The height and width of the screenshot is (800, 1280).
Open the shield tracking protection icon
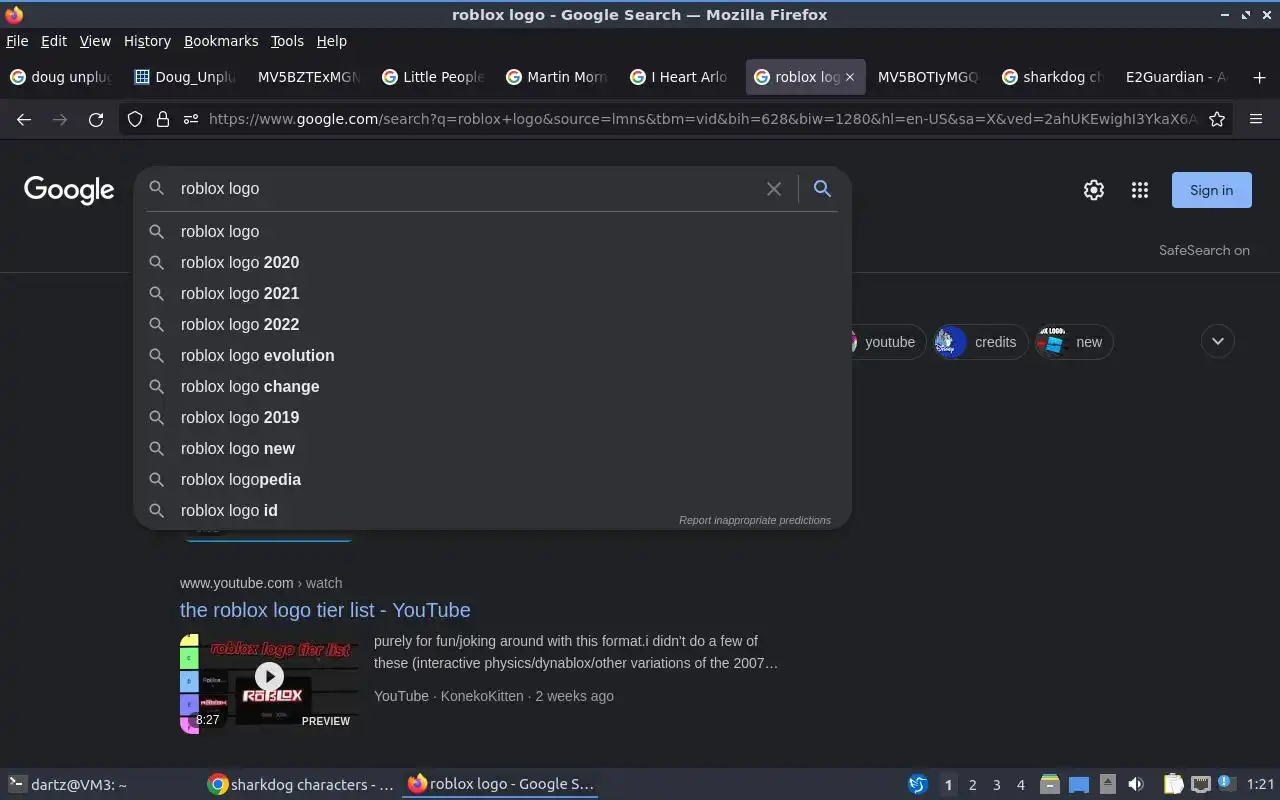[x=135, y=119]
